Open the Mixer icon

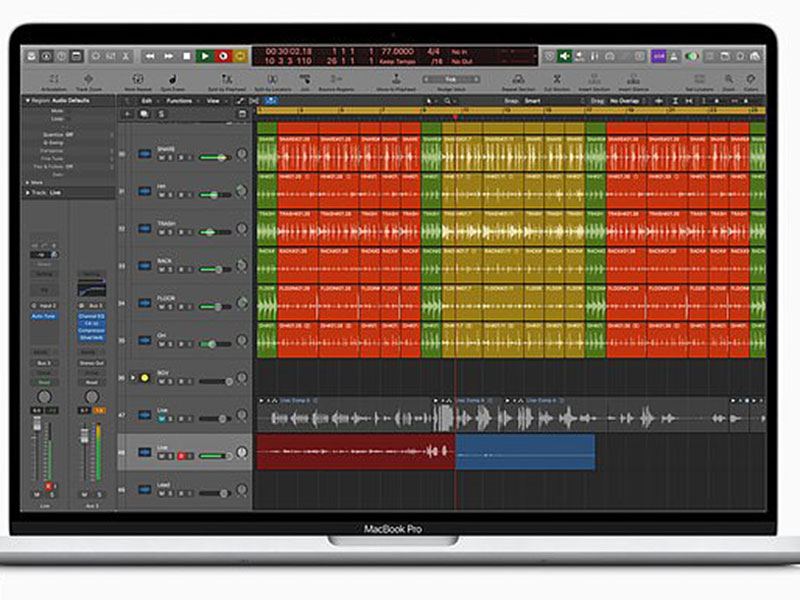(x=111, y=56)
